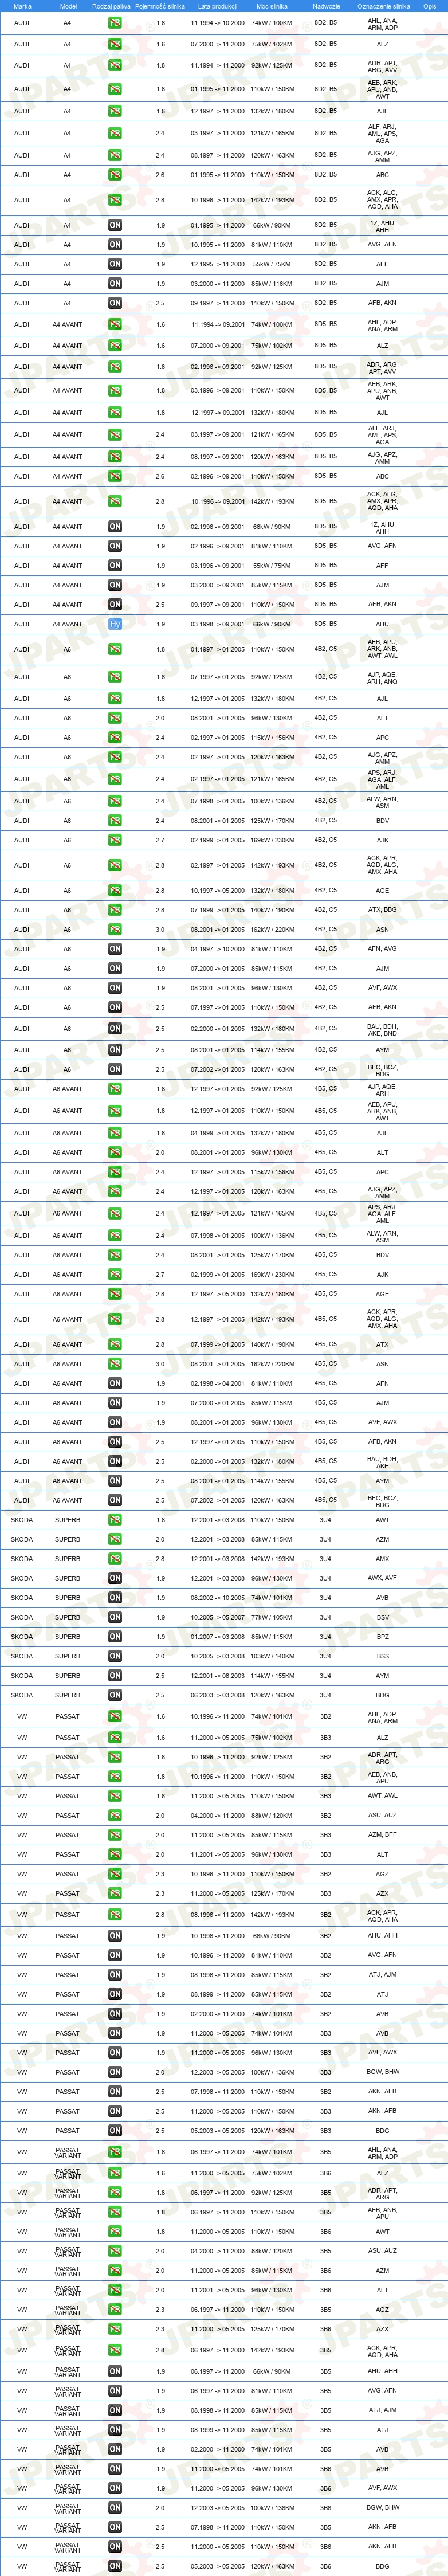Click the petrol icon in the Audi A6 ATX, BBG row
Screen dimensions: 448x2576
point(115,911)
